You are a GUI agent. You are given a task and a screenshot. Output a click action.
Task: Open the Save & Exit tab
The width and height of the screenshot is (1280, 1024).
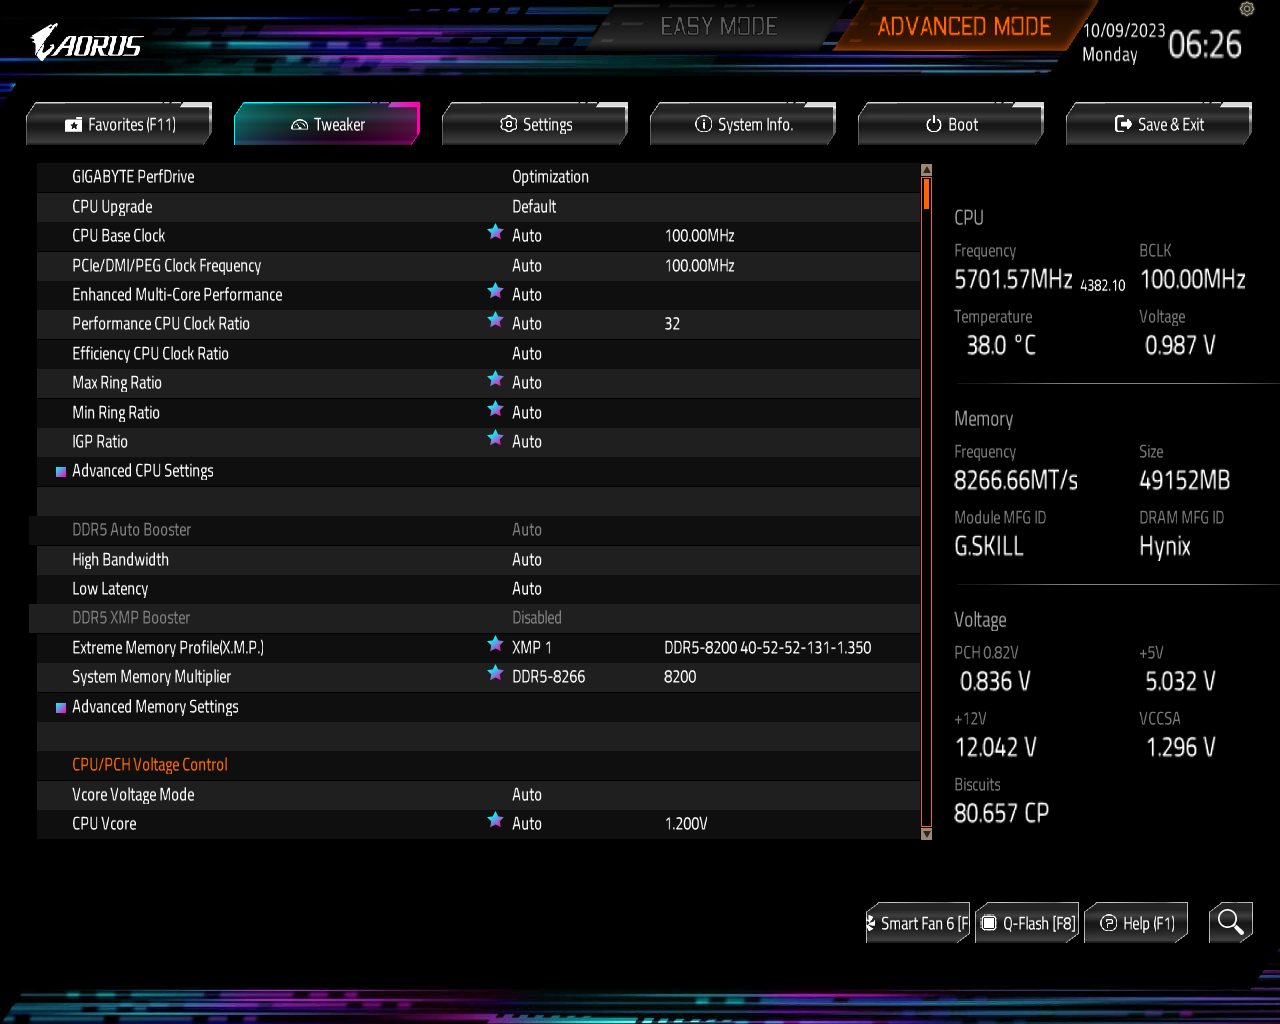pos(1159,124)
